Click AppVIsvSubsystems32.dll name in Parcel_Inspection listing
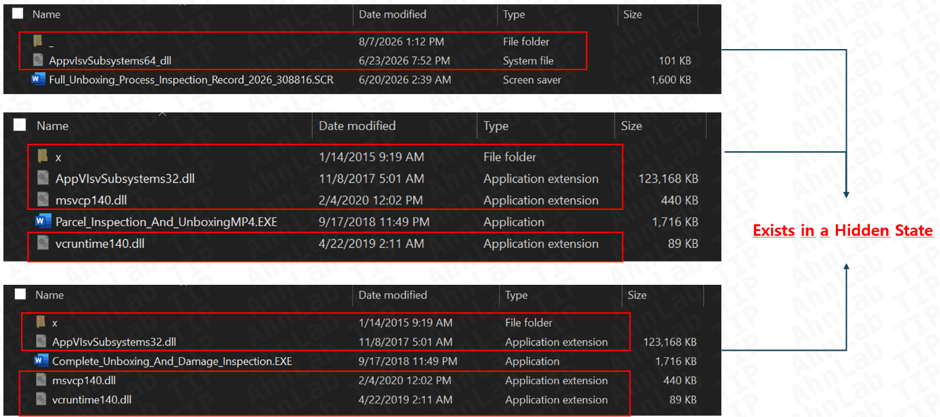Image resolution: width=940 pixels, height=417 pixels. point(125,179)
